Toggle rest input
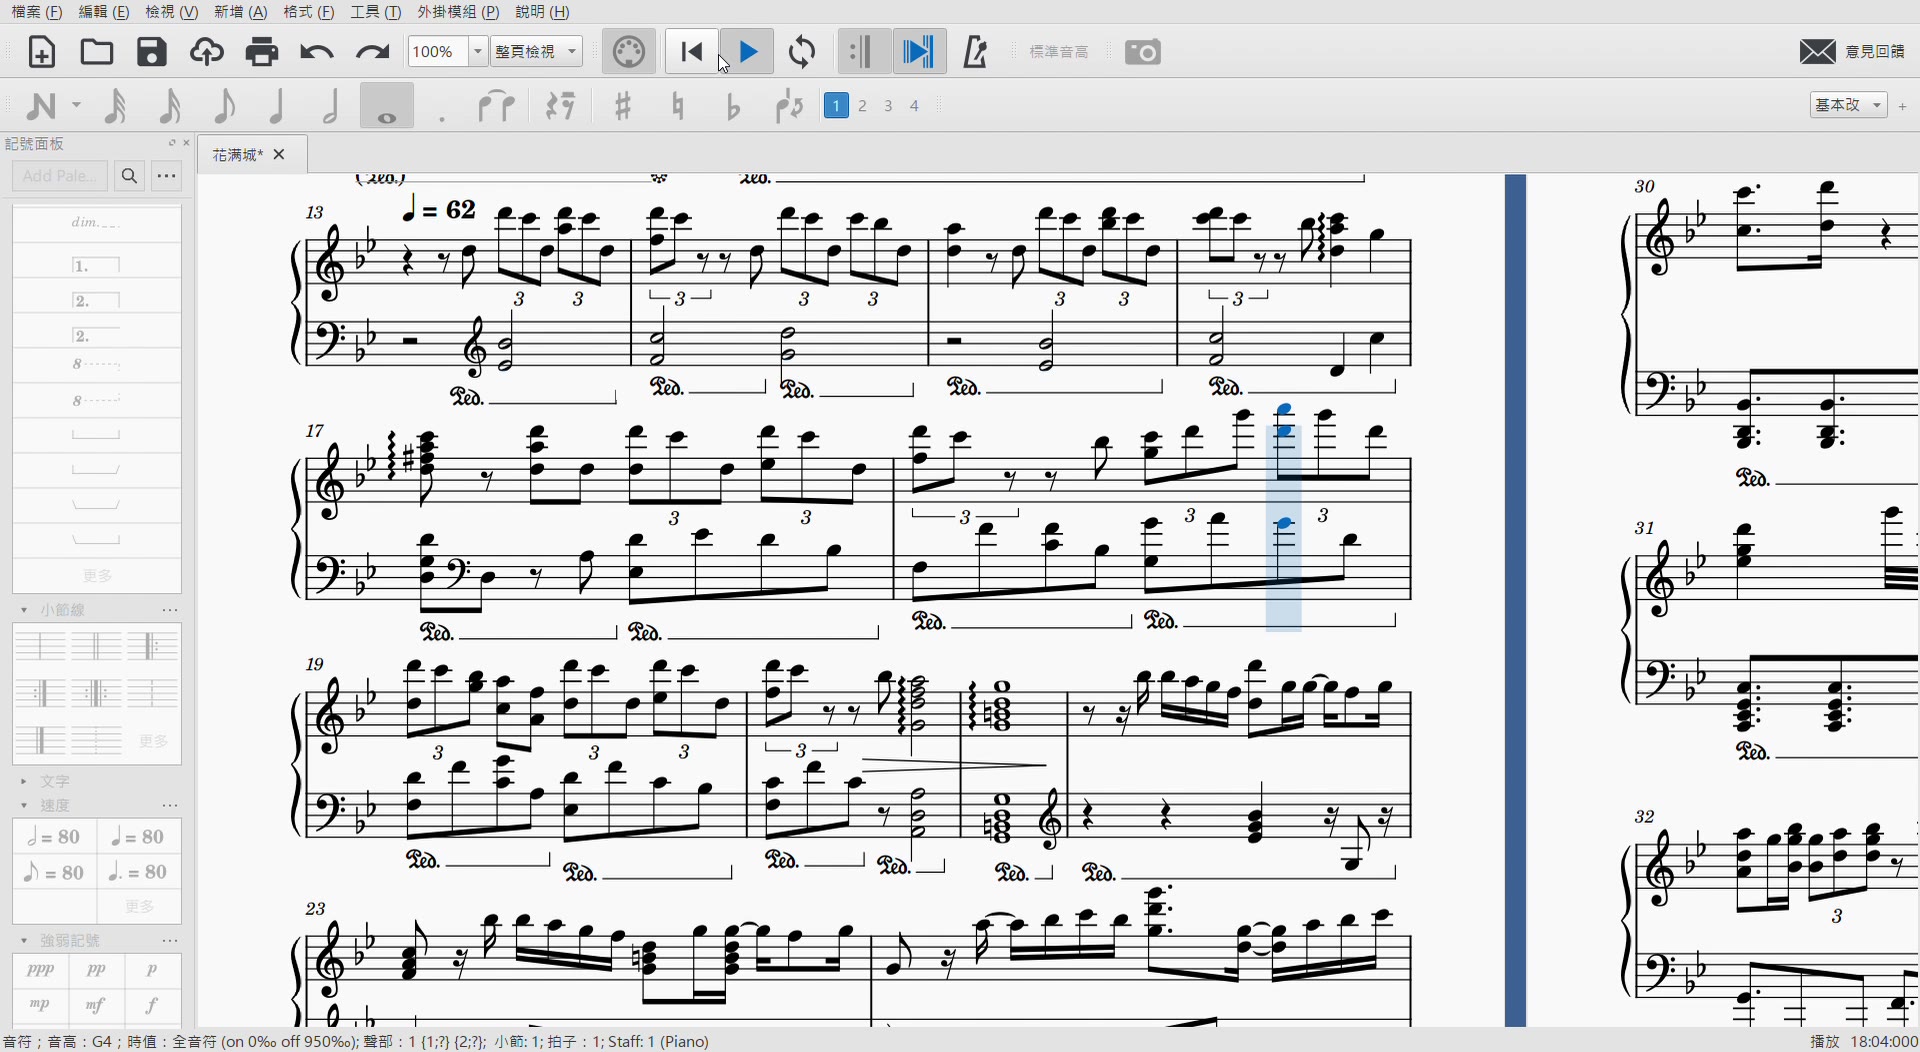Viewport: 1920px width, 1052px height. coord(561,105)
